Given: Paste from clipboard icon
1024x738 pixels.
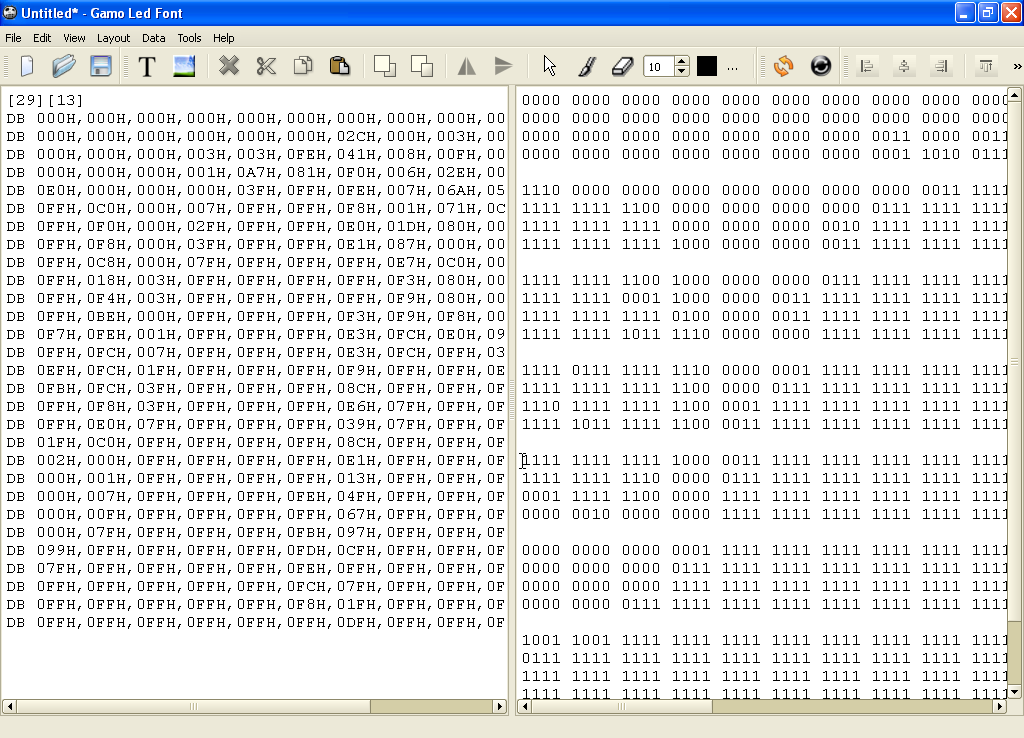Looking at the screenshot, I should 340,66.
